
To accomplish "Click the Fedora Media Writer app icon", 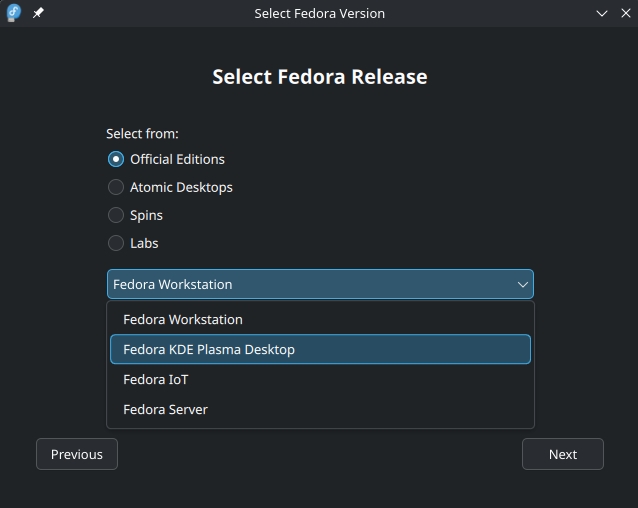I will point(13,13).
